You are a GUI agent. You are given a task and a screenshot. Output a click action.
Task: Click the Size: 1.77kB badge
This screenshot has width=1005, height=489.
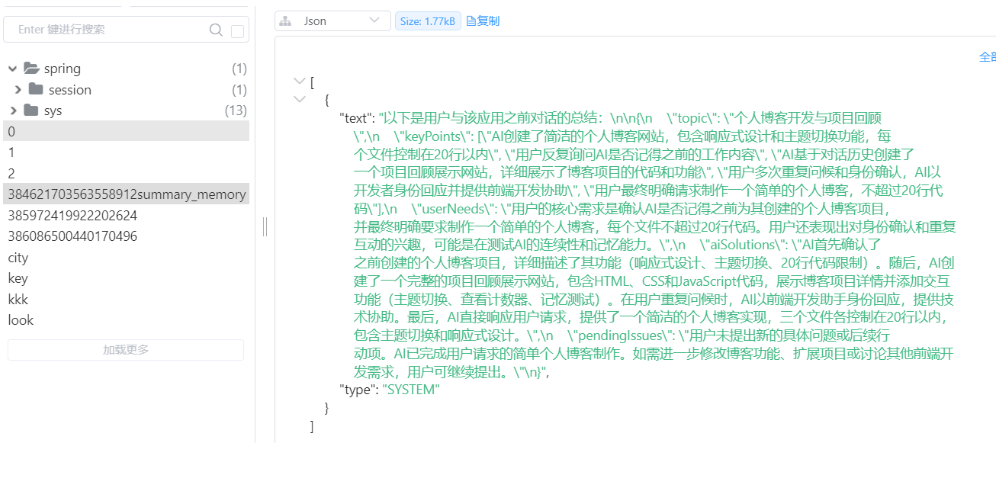[x=428, y=21]
